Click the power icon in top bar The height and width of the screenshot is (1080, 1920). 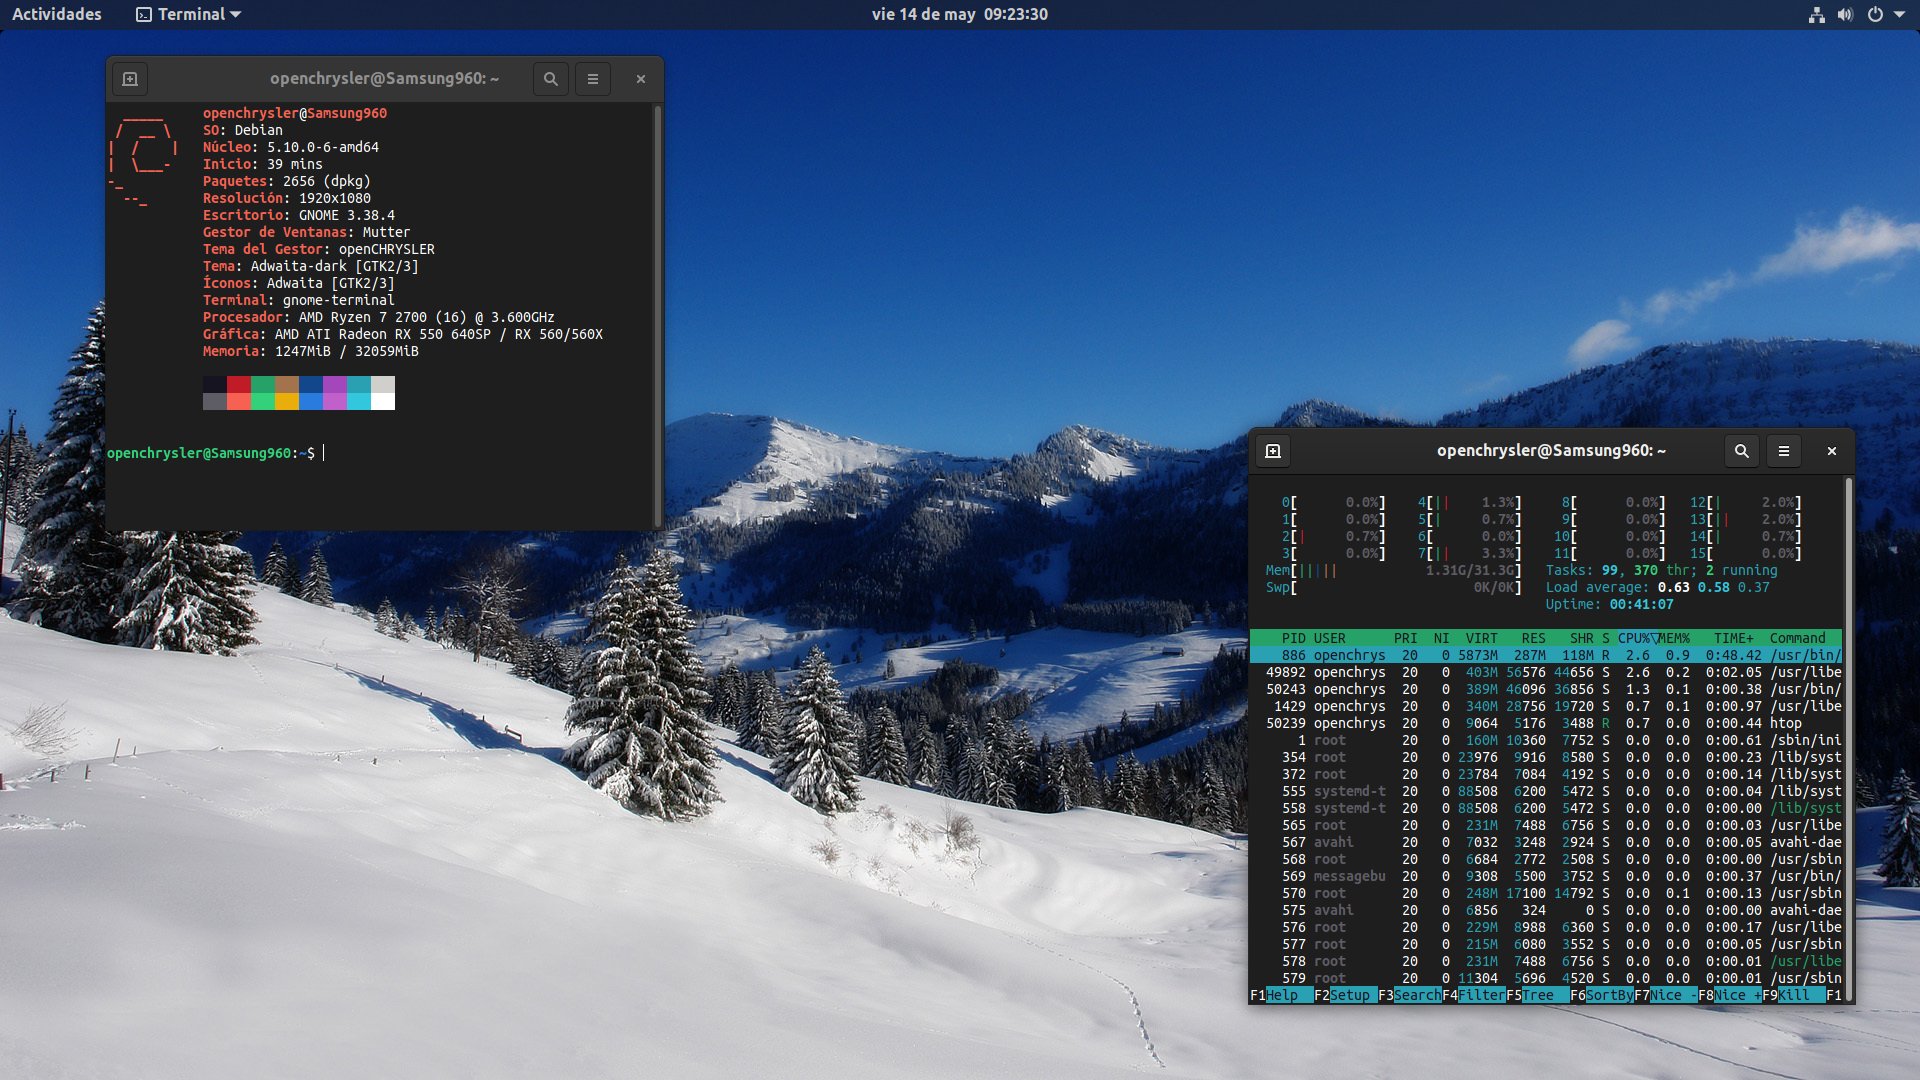point(1875,15)
